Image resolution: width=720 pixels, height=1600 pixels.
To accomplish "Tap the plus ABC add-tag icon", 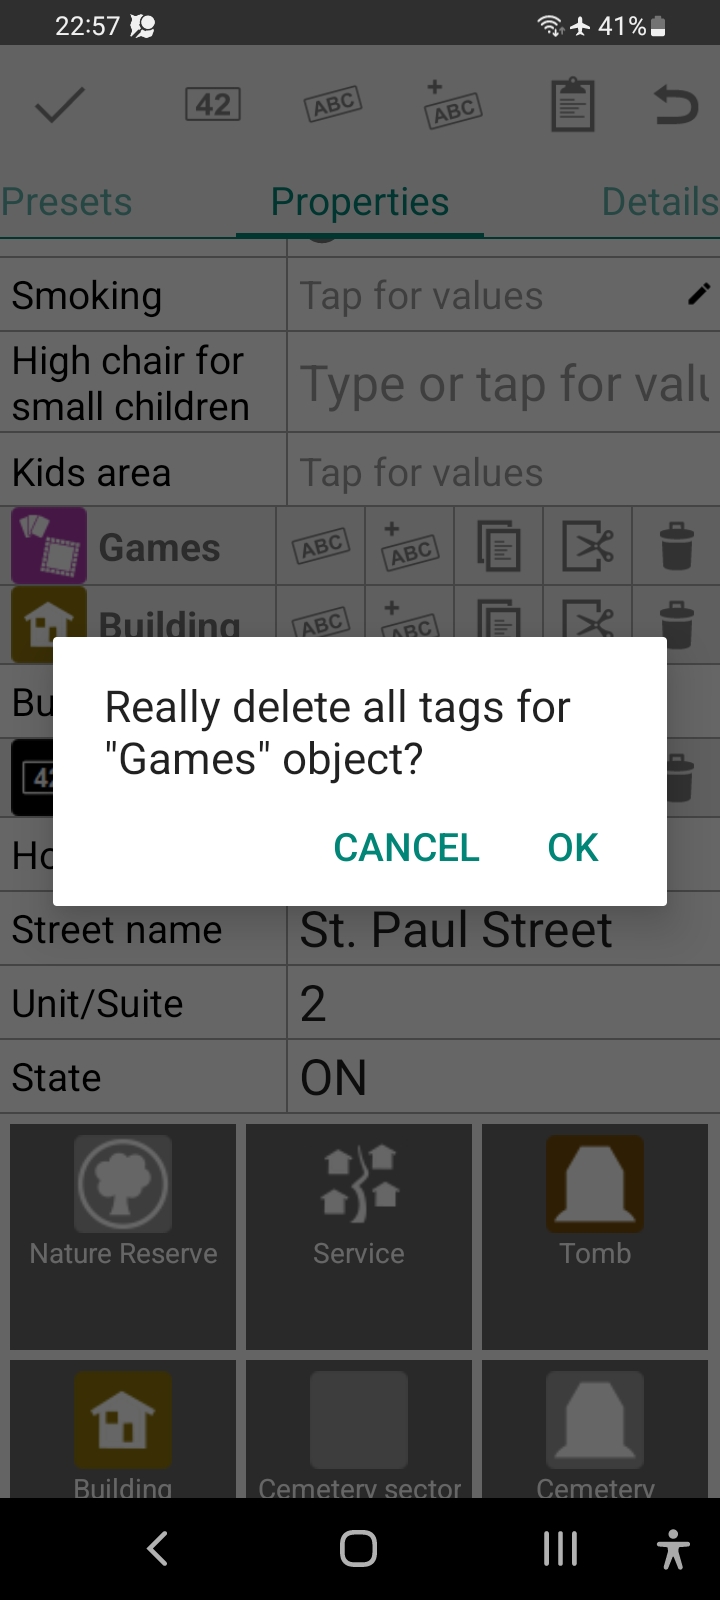I will [x=453, y=104].
